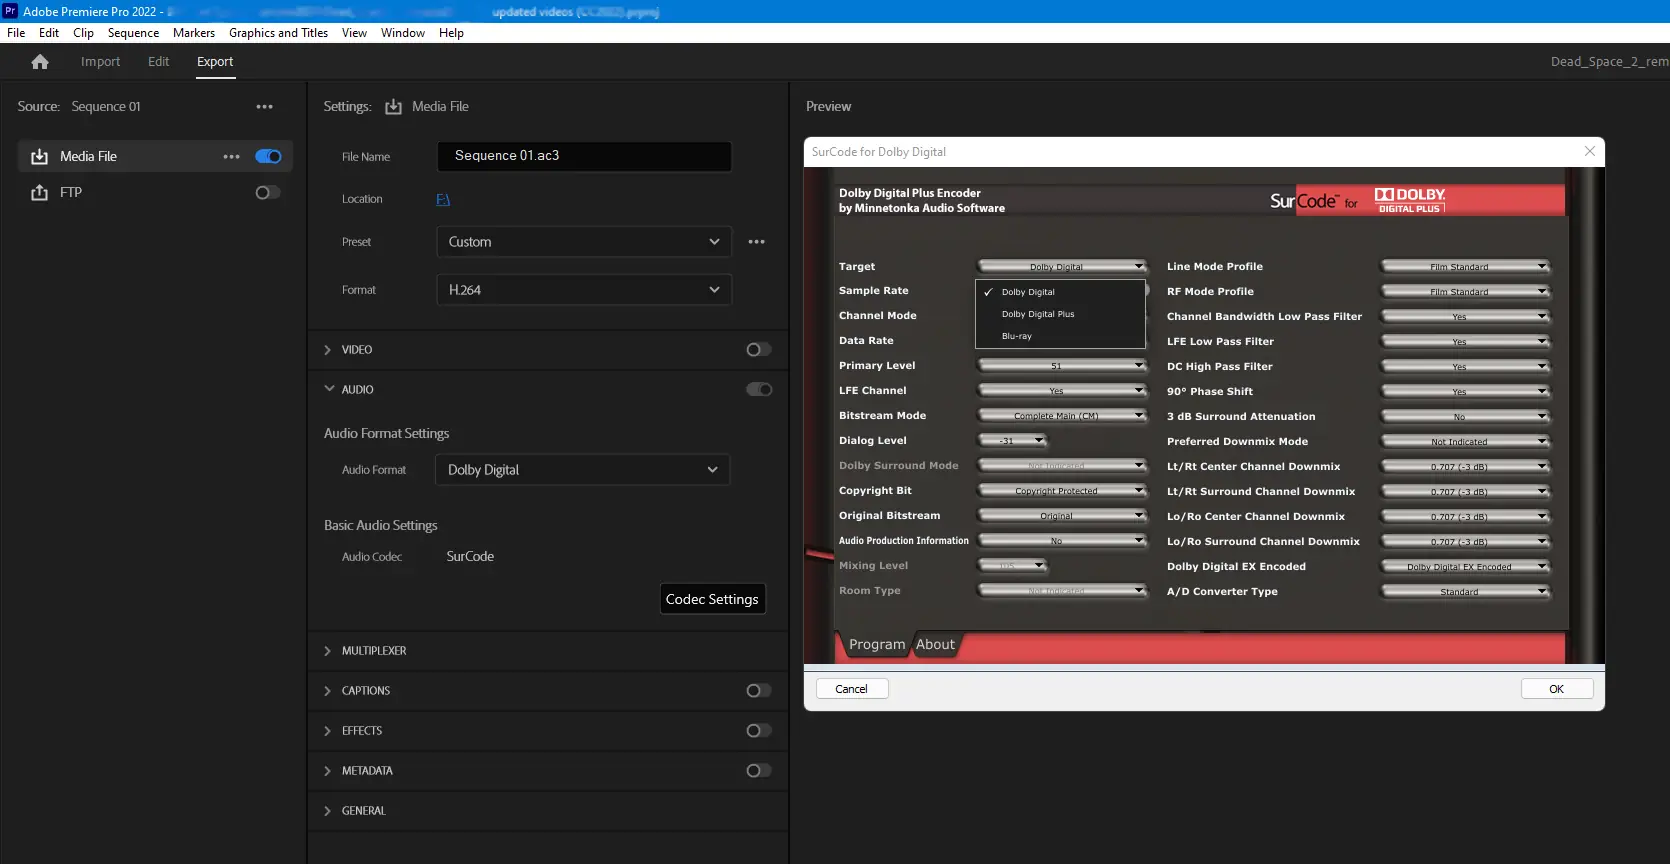
Task: Close the SurCode for Dolby Digital dialog
Action: tap(1589, 151)
